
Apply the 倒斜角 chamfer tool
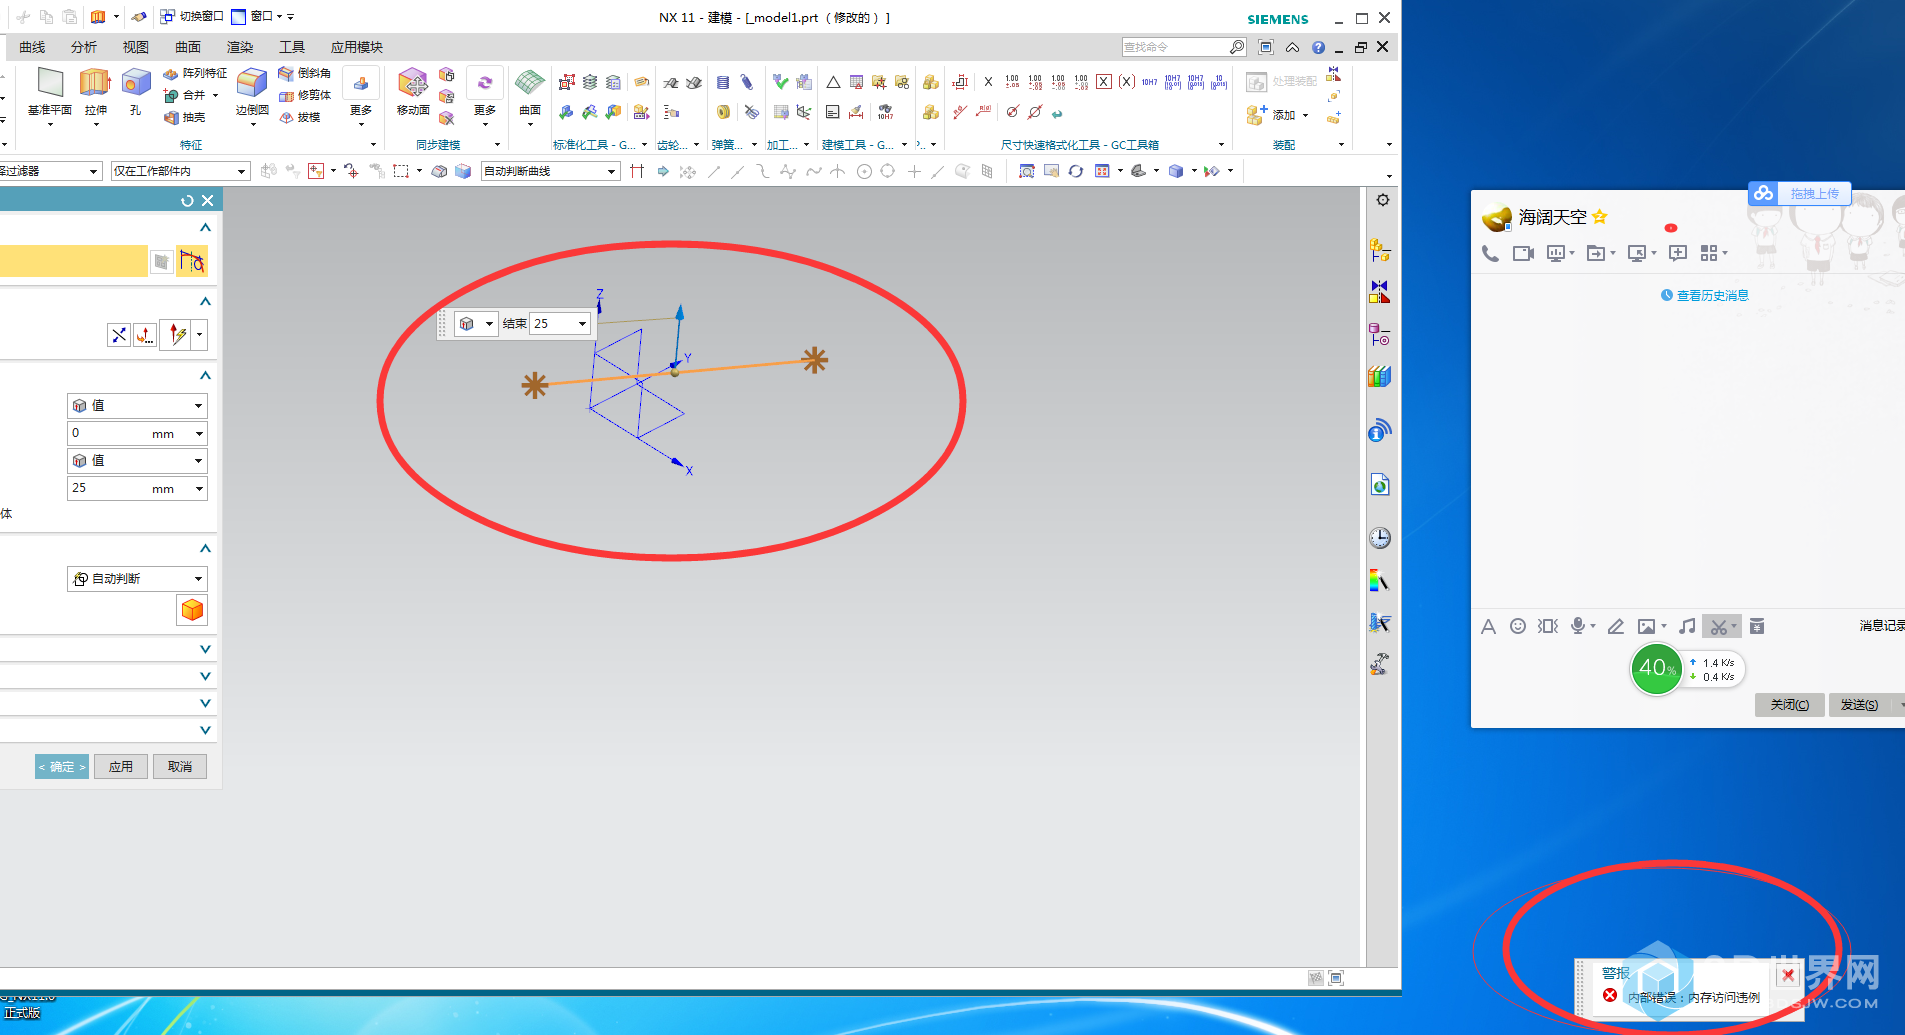[x=305, y=73]
